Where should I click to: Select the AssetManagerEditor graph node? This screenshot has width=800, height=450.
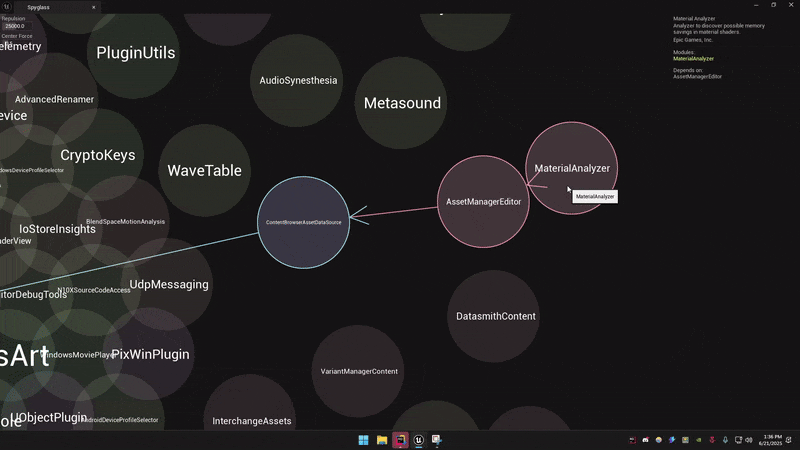483,202
